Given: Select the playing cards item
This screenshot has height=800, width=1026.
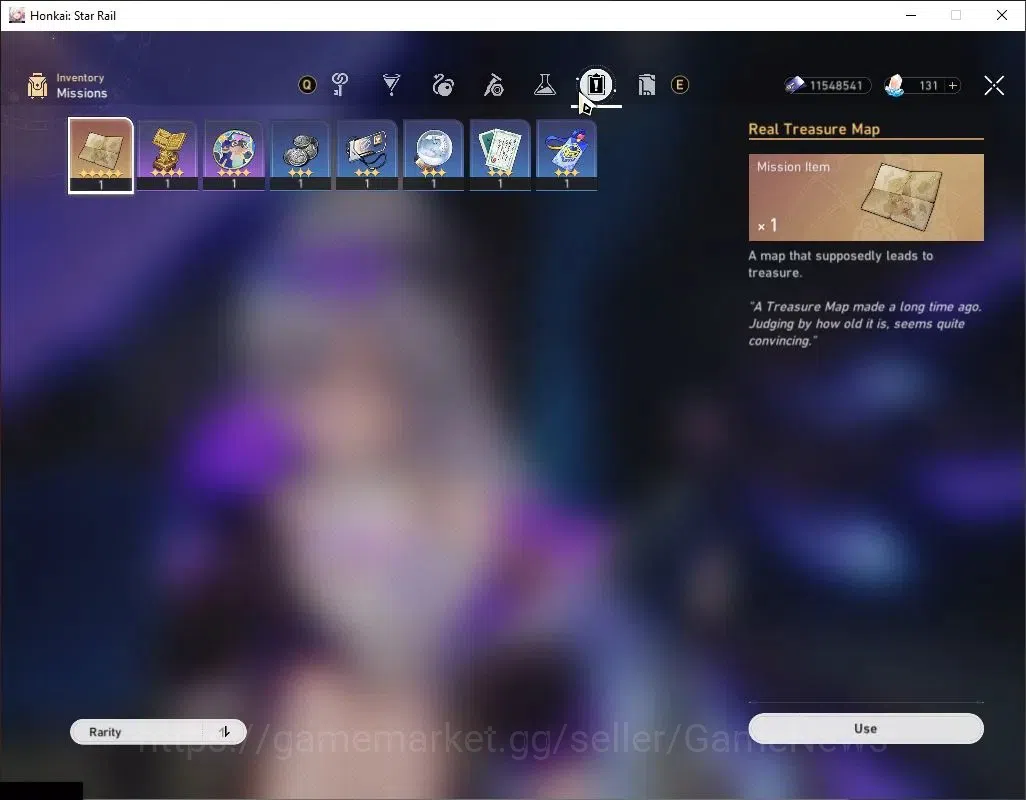Looking at the screenshot, I should [500, 156].
